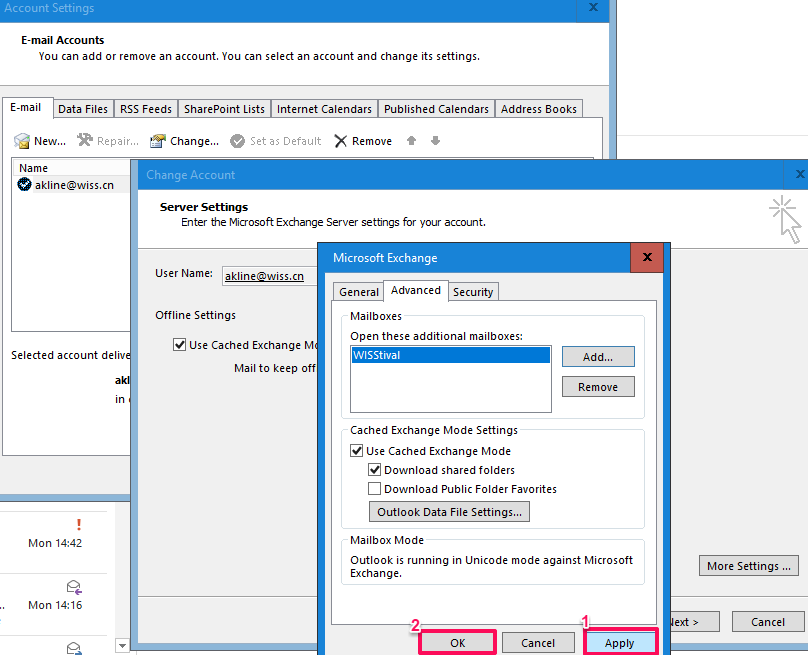The image size is (808, 655).
Task: Click Remove button next to mailbox list
Action: pyautogui.click(x=598, y=387)
